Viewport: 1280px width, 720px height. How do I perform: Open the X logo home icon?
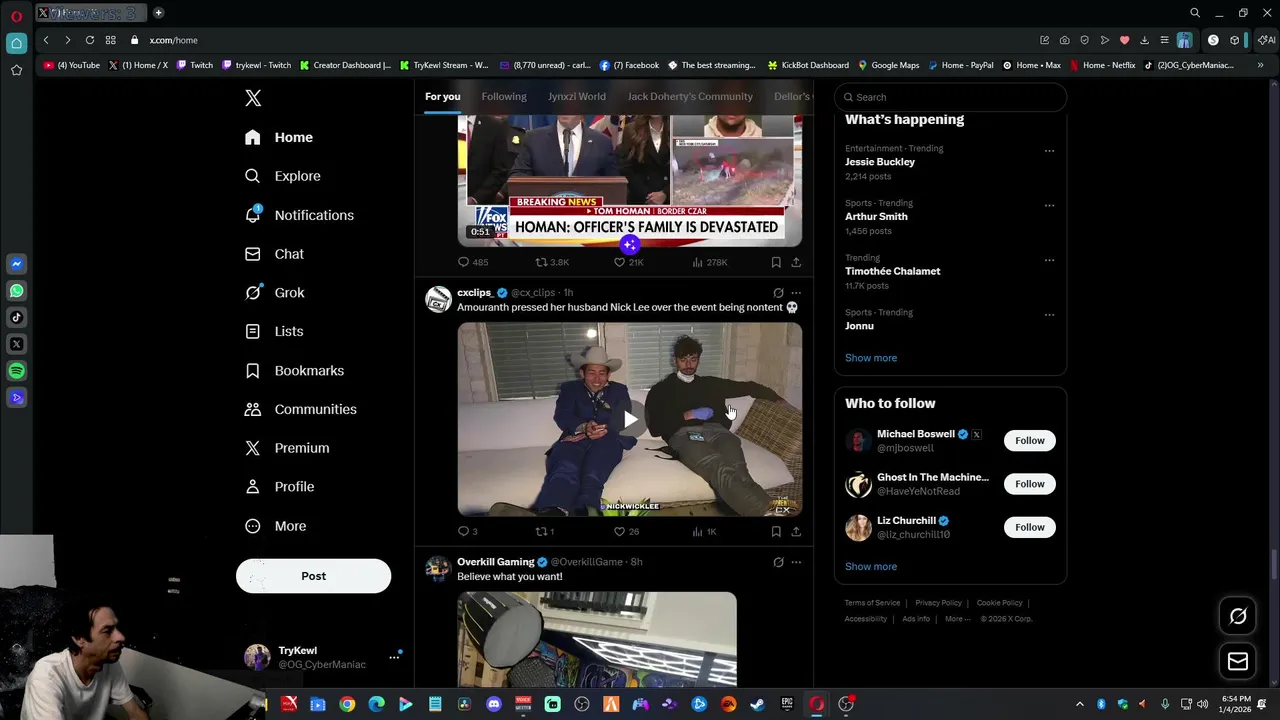click(x=253, y=98)
